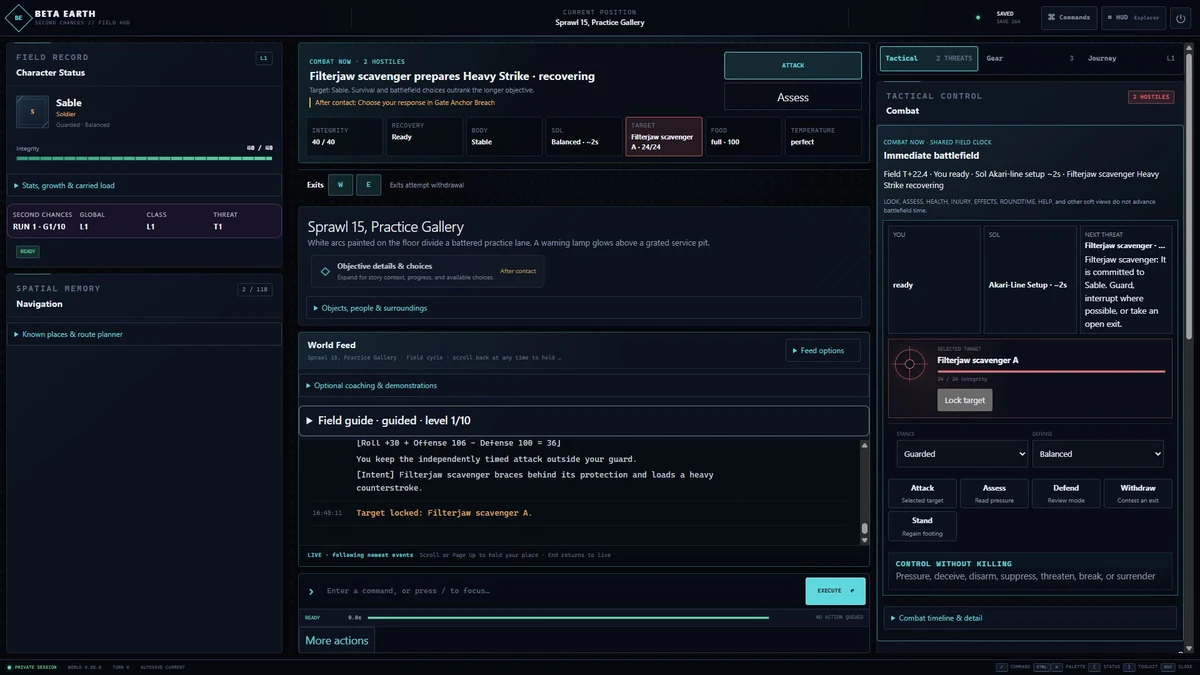Image resolution: width=1200 pixels, height=675 pixels.
Task: Click the large ATTACK button in the combat banner
Action: 793,65
